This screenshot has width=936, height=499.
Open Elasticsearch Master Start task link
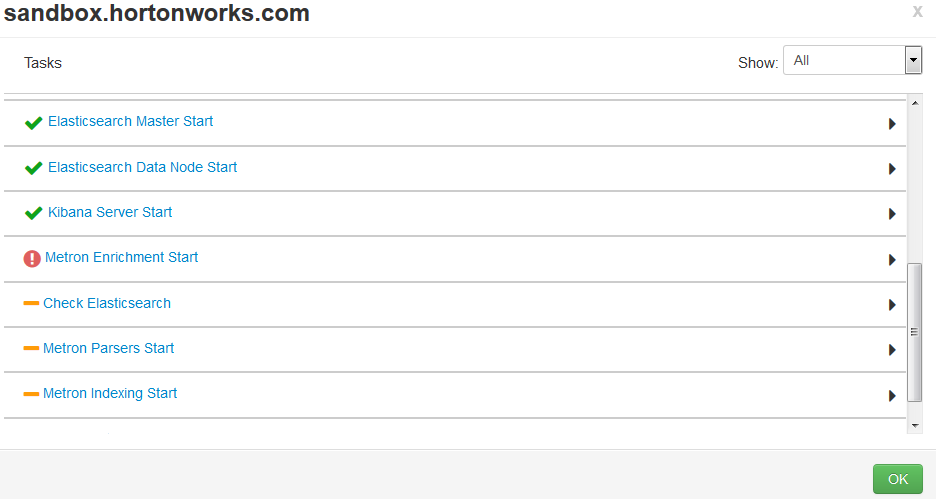tap(130, 121)
